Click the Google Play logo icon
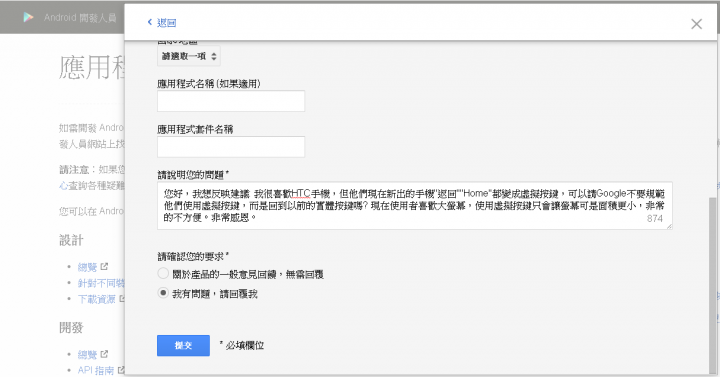 28,17
